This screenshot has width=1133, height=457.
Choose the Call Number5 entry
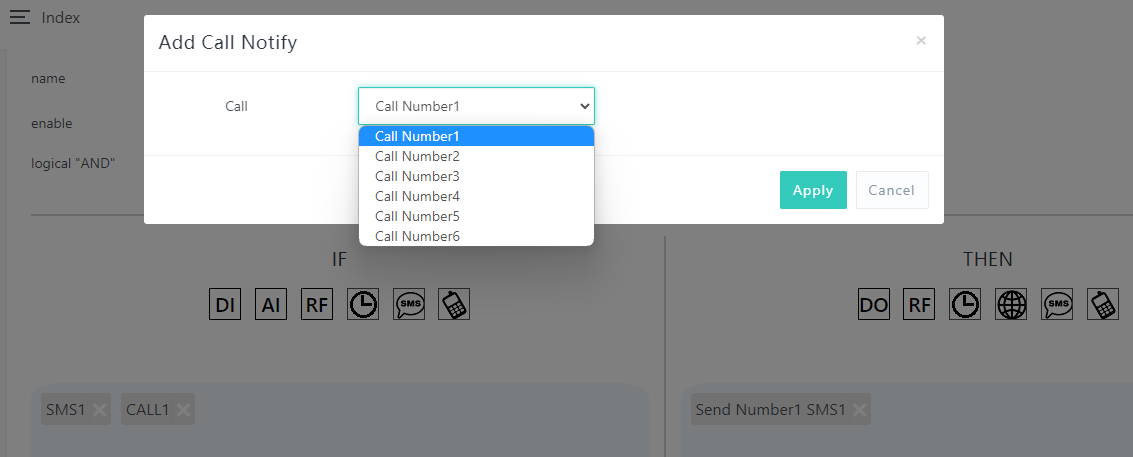(x=417, y=216)
